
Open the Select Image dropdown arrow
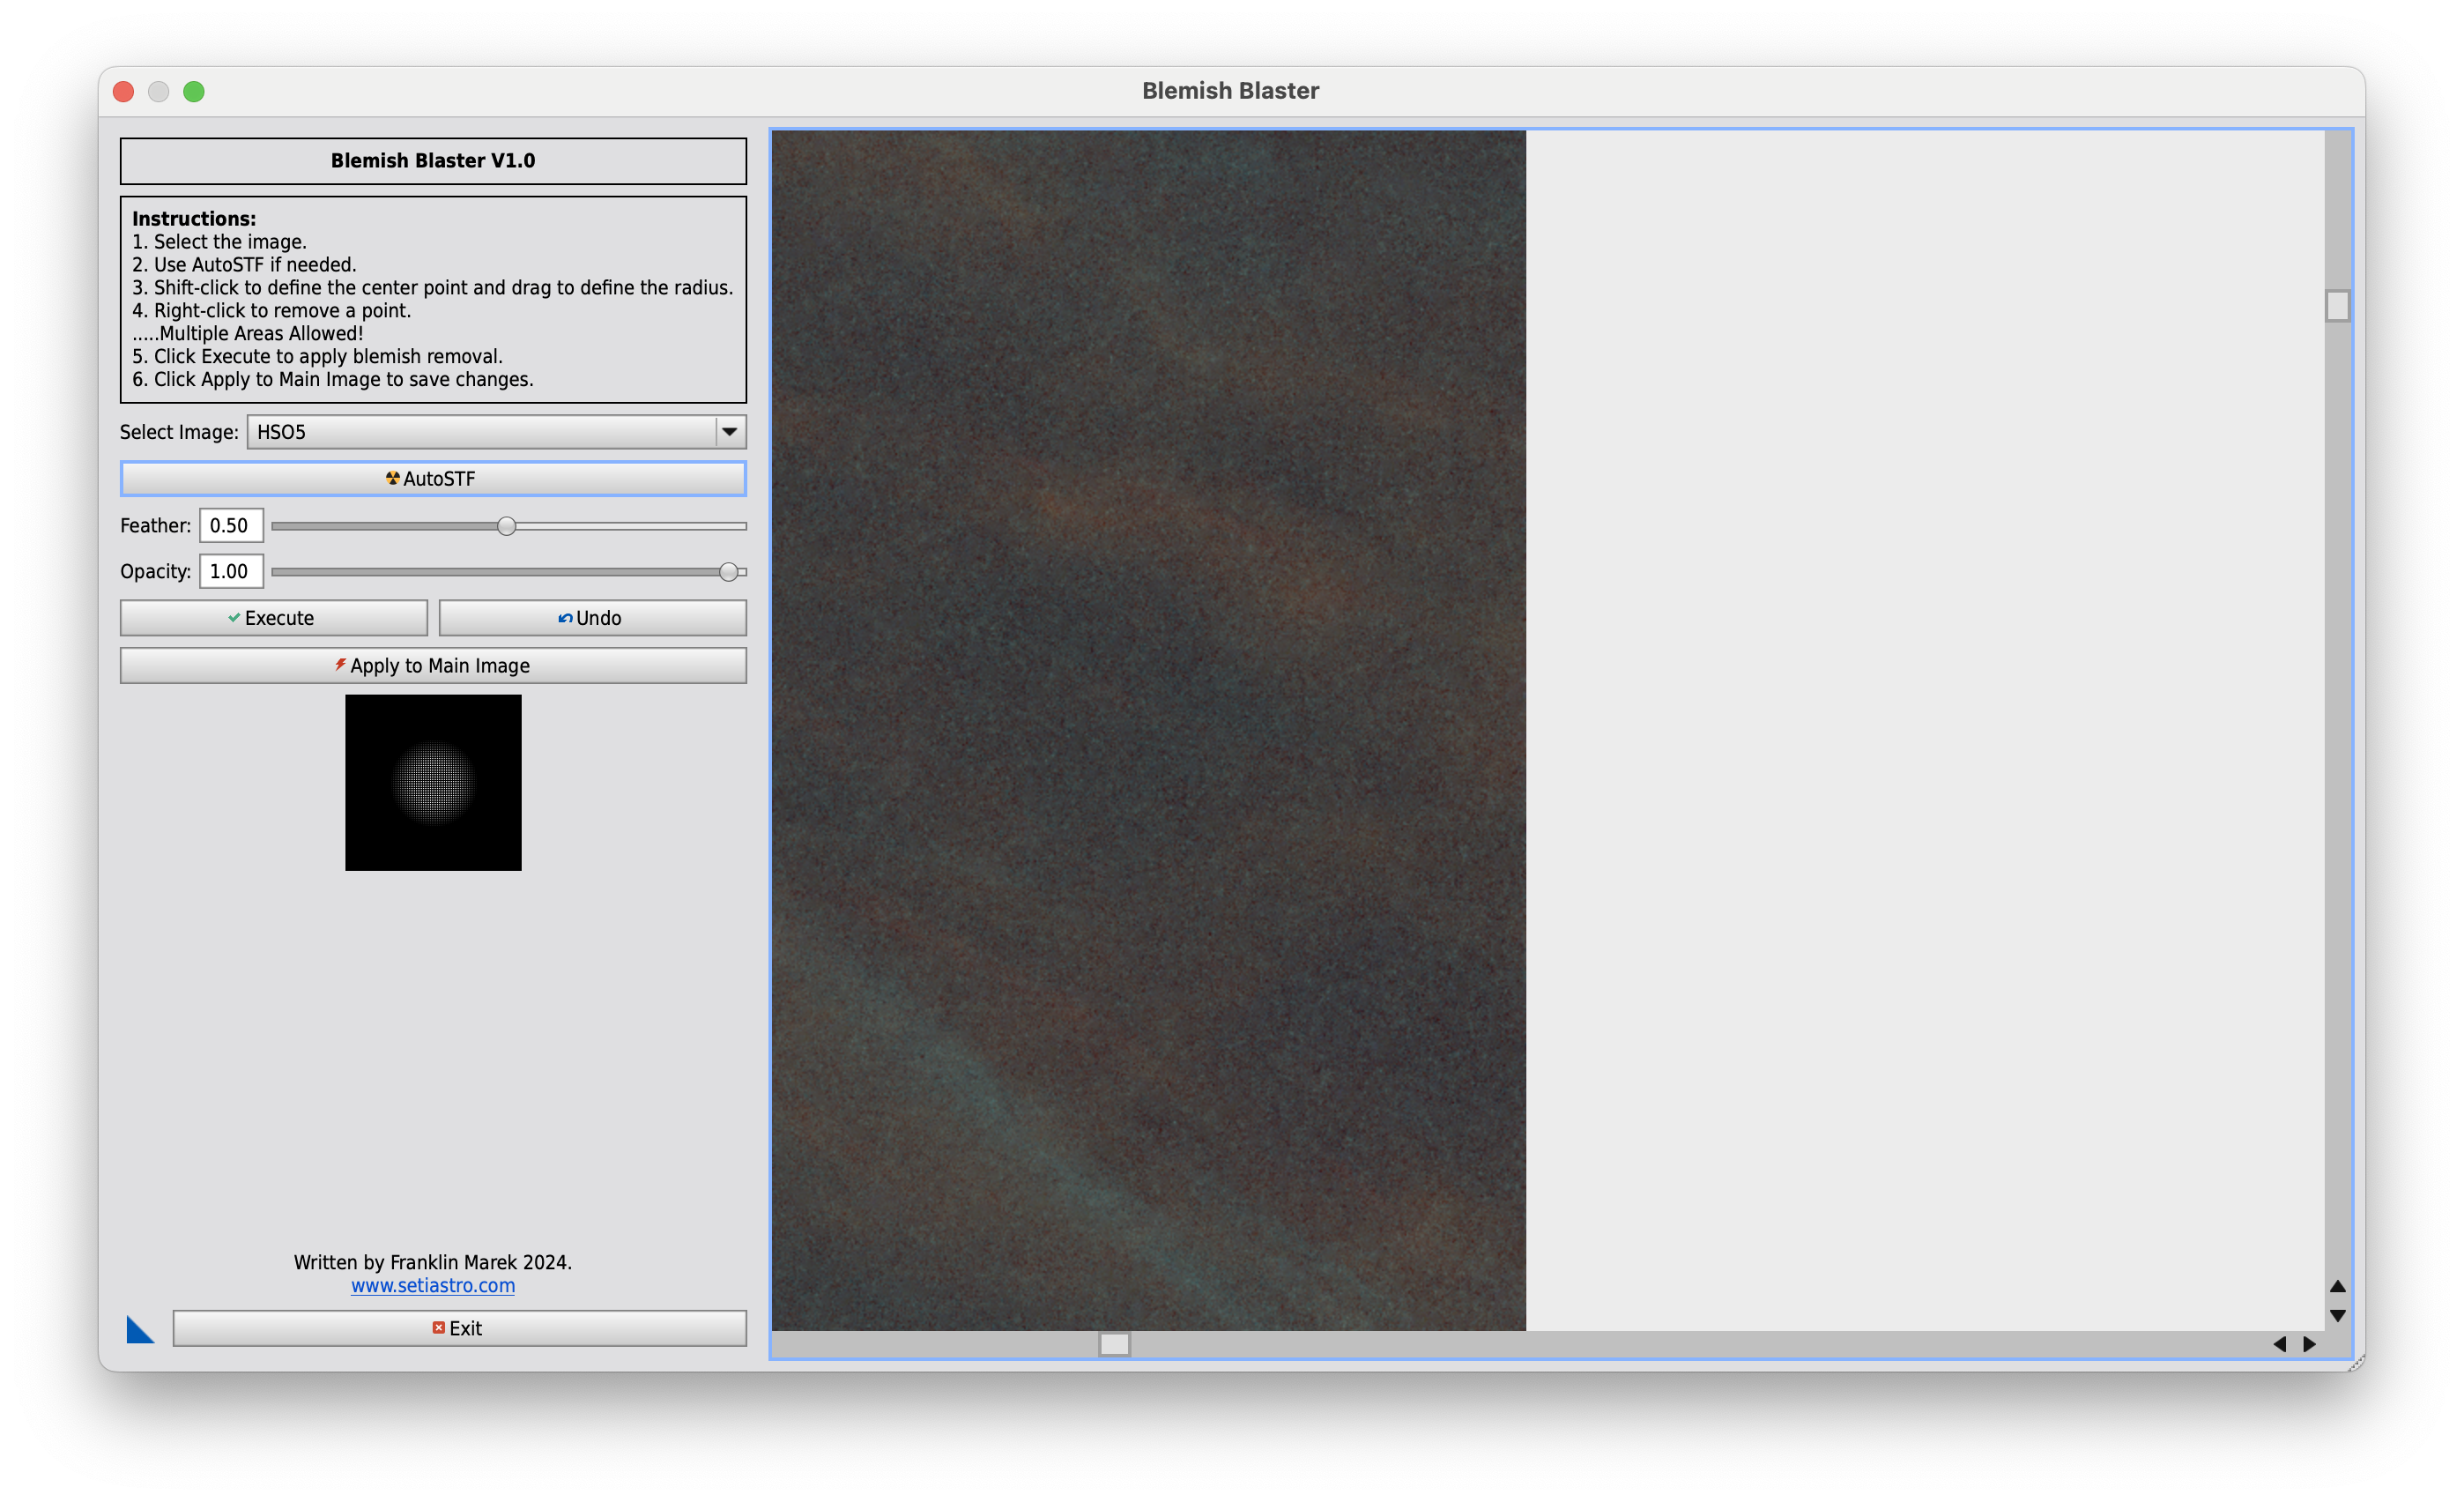click(730, 432)
